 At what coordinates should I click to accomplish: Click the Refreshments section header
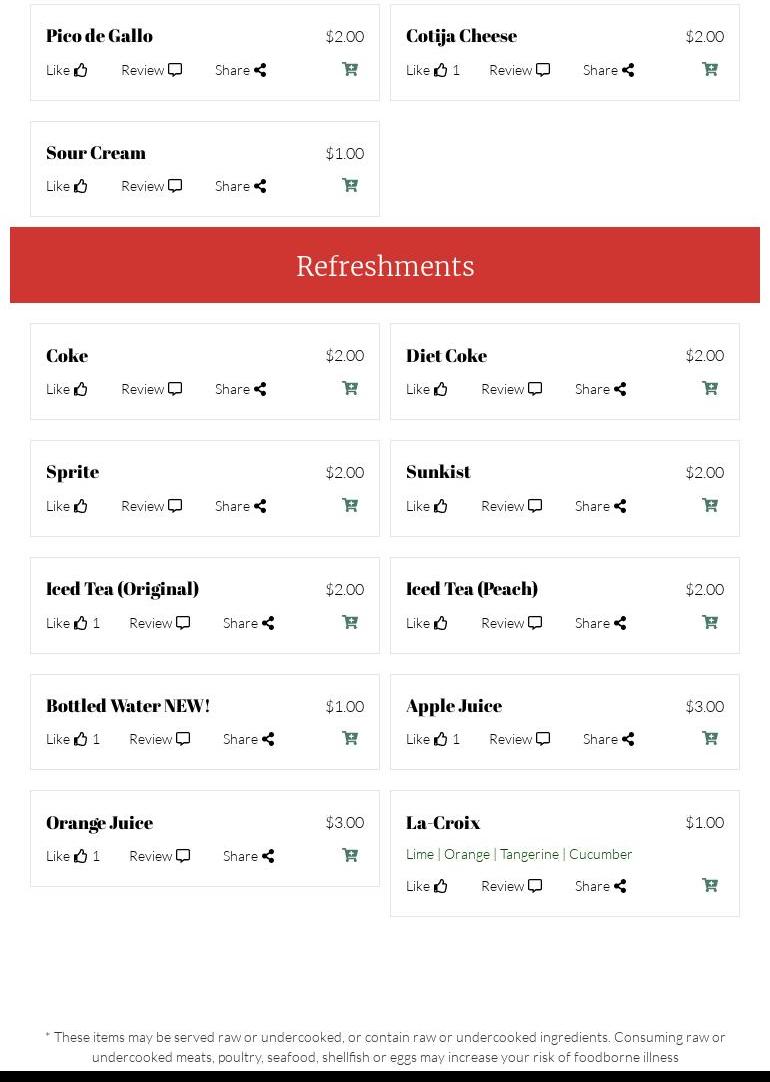pyautogui.click(x=385, y=265)
